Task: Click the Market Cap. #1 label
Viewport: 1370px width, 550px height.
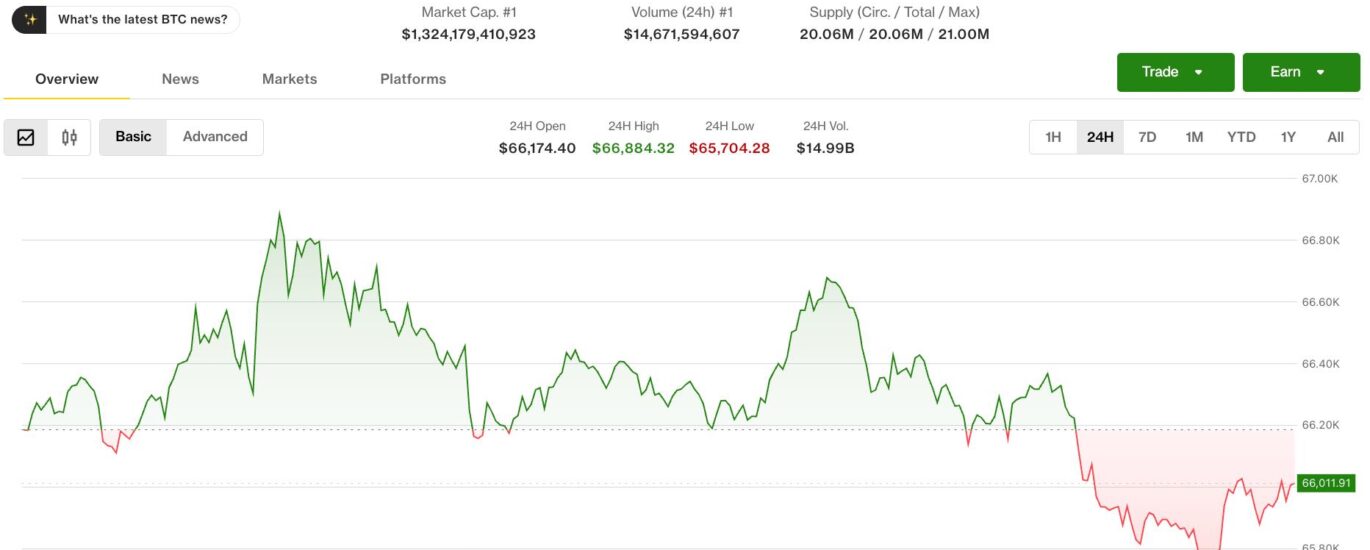Action: click(469, 12)
